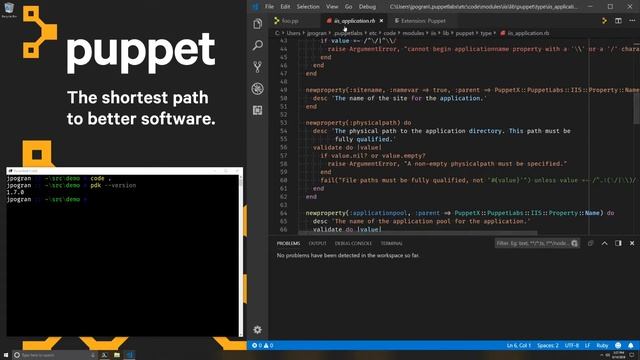Click the terminal window vertical scrollbar
Image resolution: width=640 pixels, height=360 pixels.
coord(241,256)
